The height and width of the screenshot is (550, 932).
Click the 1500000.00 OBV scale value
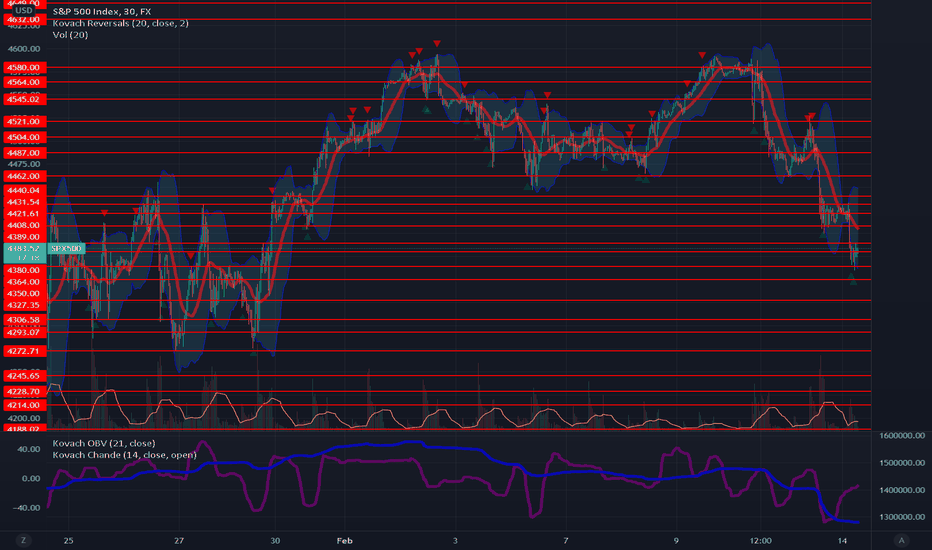coord(902,463)
